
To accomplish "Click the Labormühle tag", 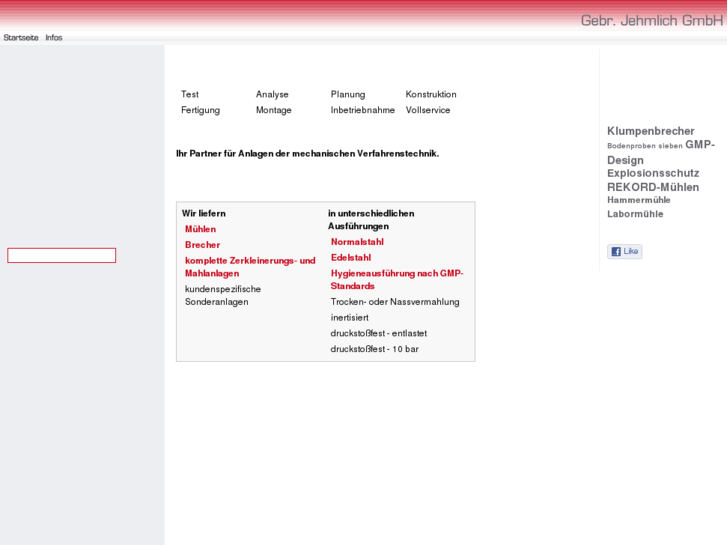I will [x=635, y=214].
